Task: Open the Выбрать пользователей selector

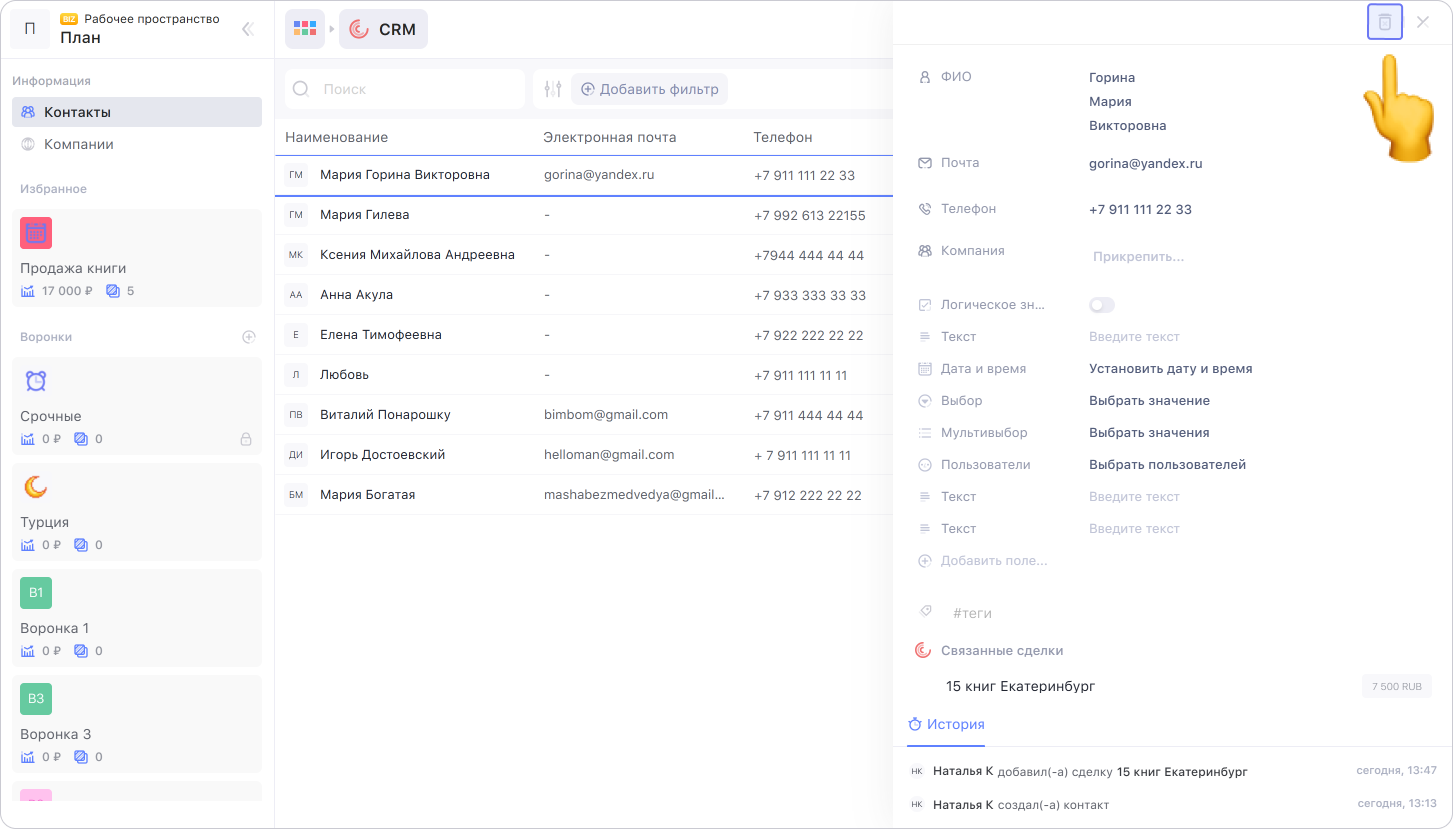Action: tap(1167, 465)
